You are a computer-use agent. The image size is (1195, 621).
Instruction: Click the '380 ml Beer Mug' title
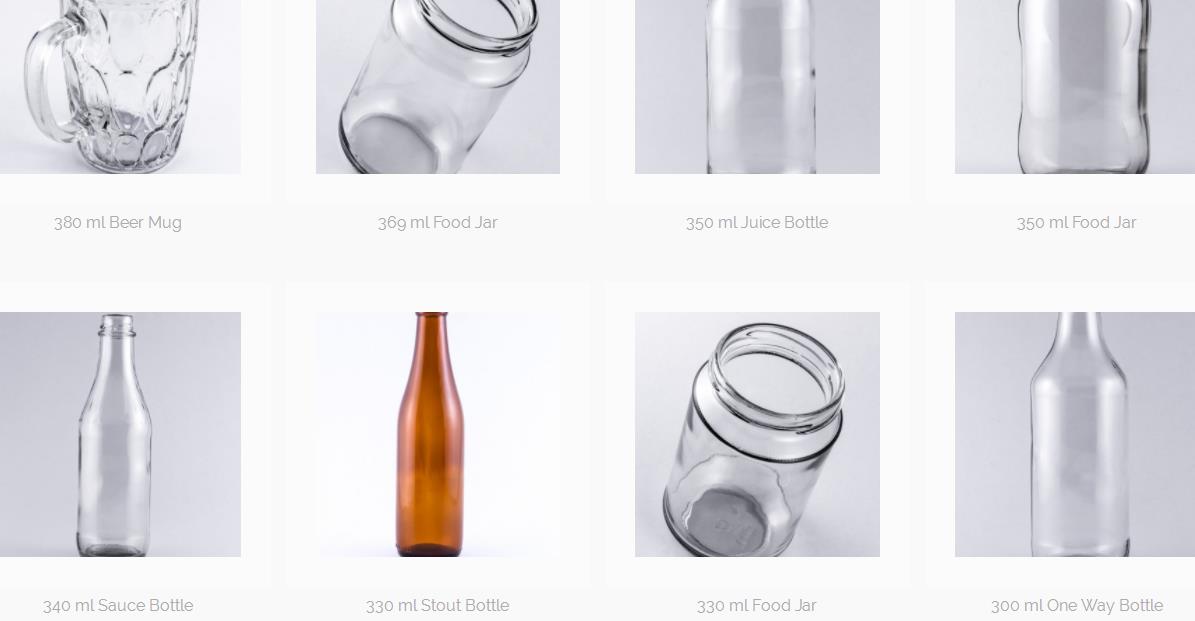point(117,222)
